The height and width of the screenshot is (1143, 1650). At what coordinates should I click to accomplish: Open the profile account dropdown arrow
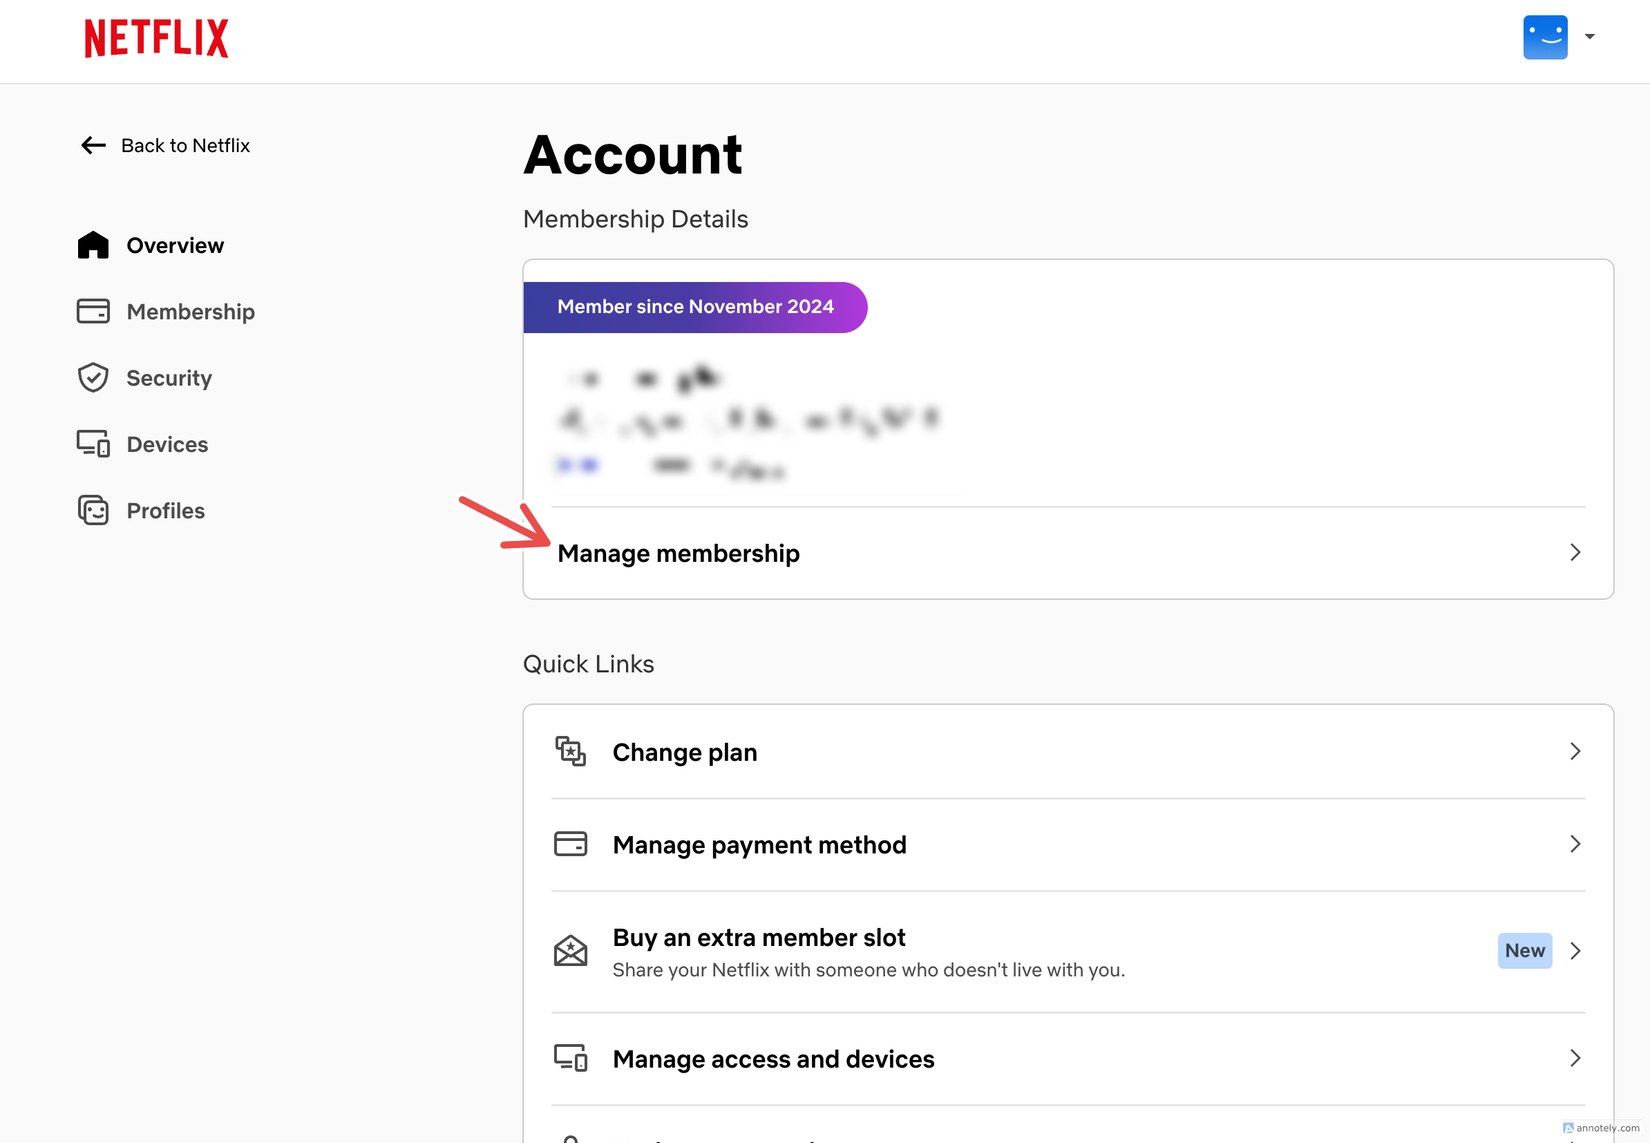coord(1590,36)
